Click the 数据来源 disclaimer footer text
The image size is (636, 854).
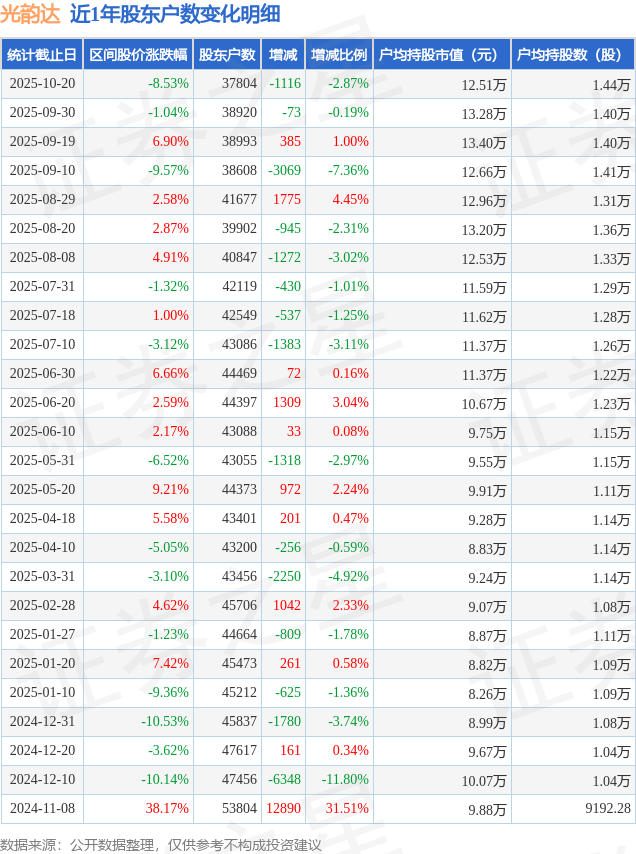coord(161,845)
